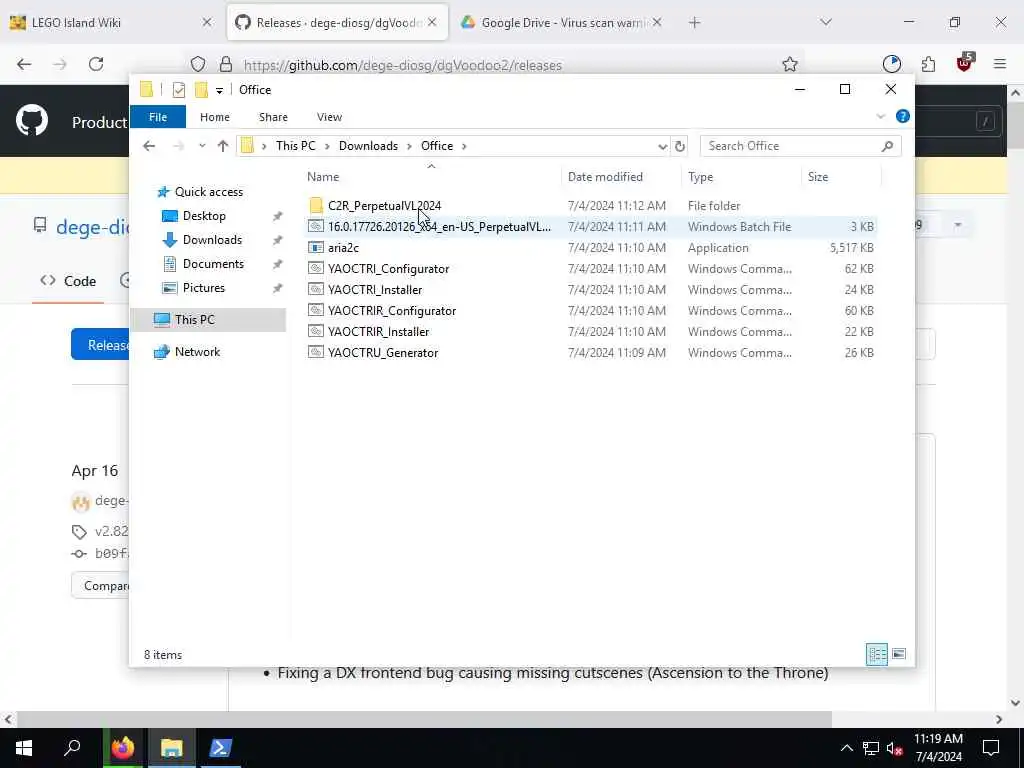The image size is (1024, 768).
Task: Open the File ribbon tab
Action: pos(158,117)
